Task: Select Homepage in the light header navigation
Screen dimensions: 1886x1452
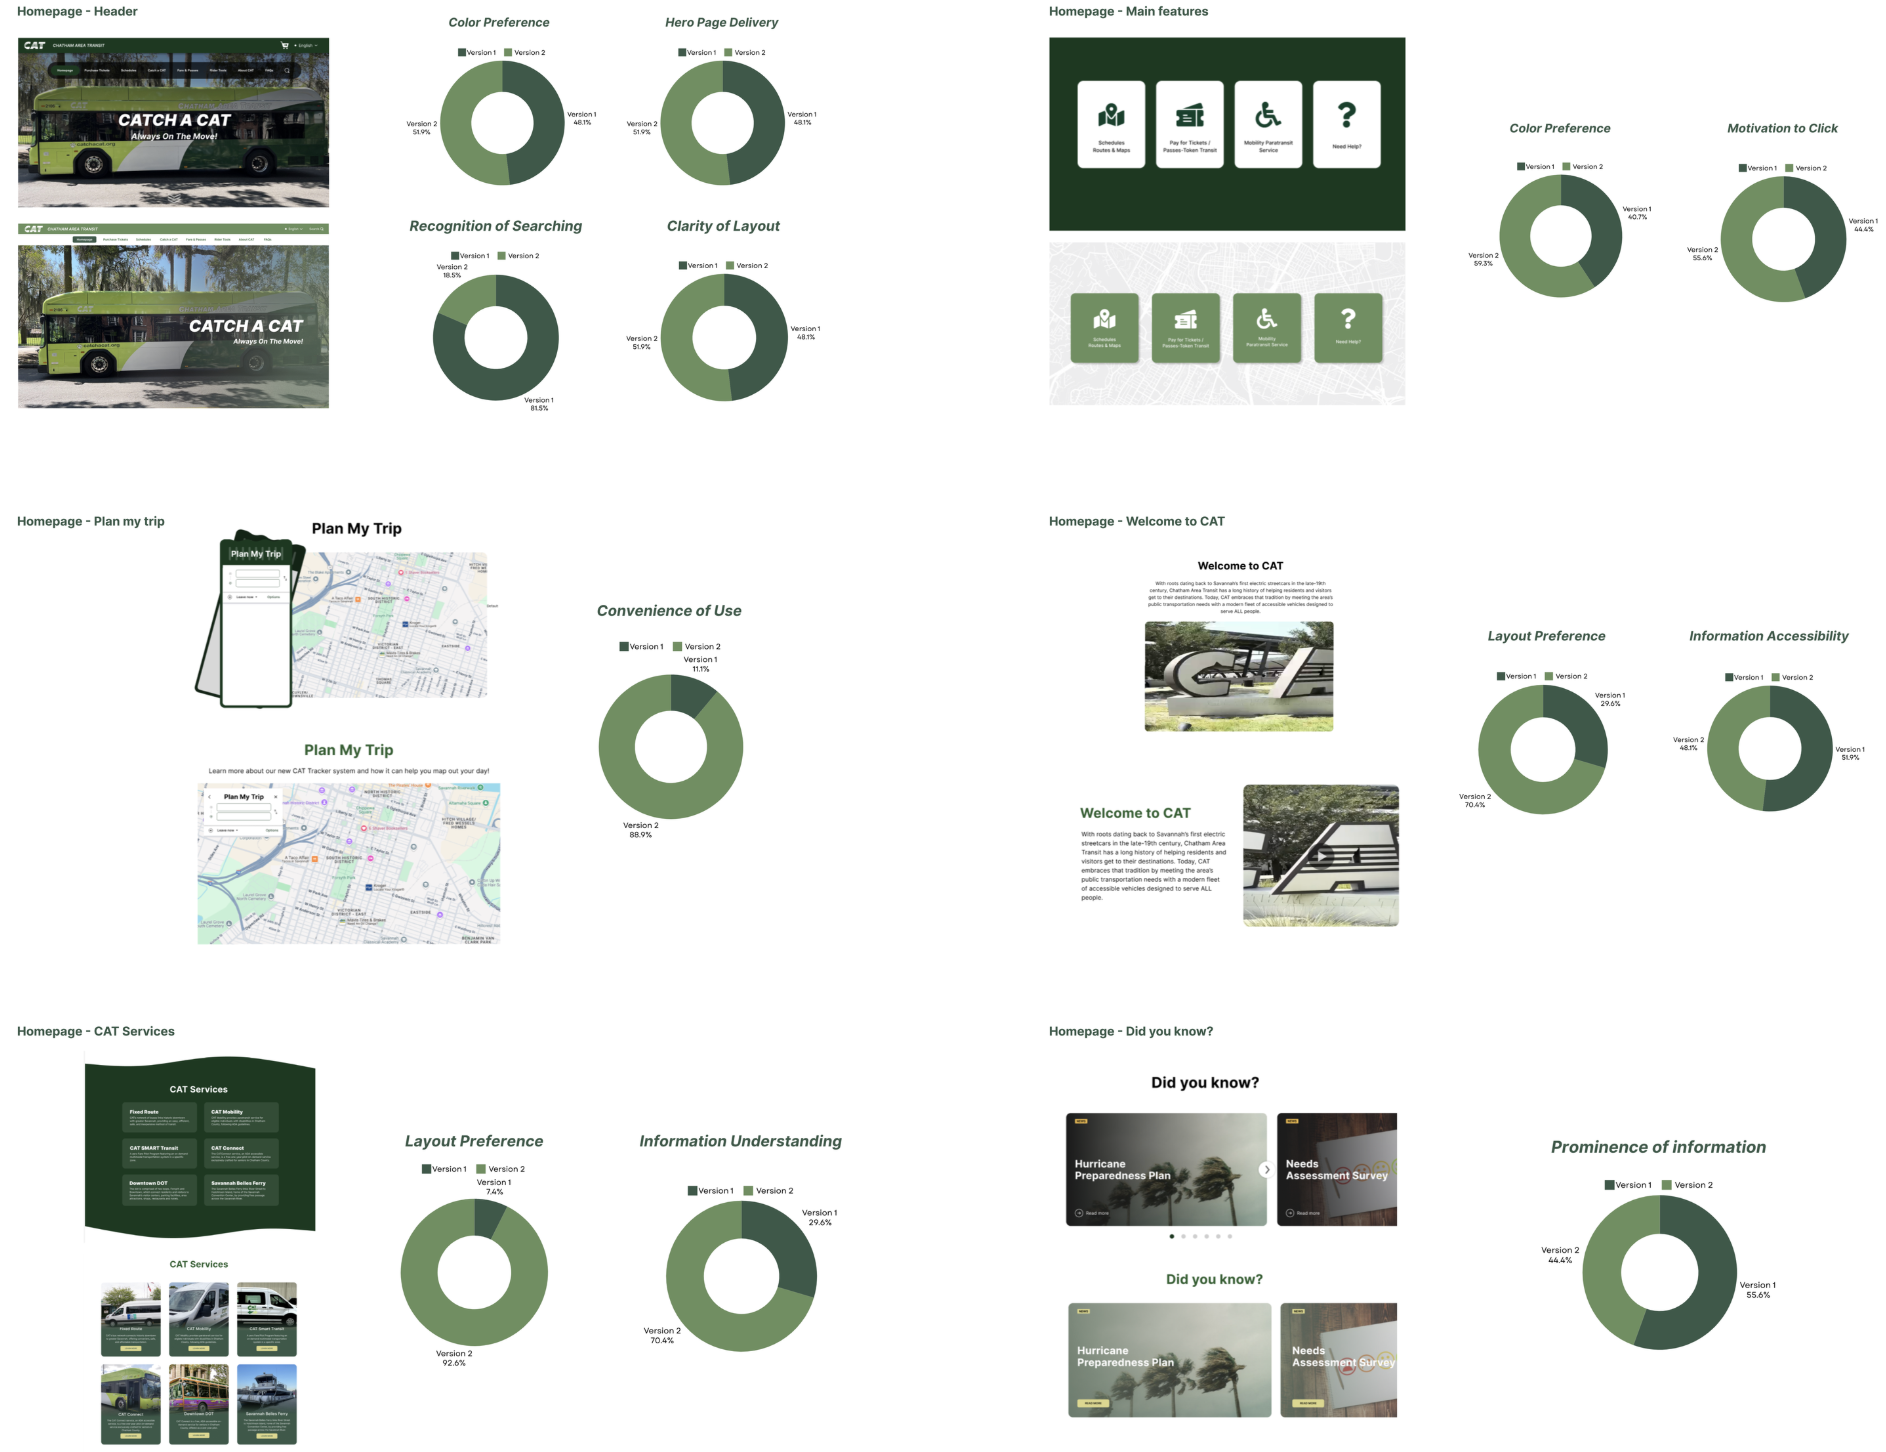Action: [x=84, y=239]
